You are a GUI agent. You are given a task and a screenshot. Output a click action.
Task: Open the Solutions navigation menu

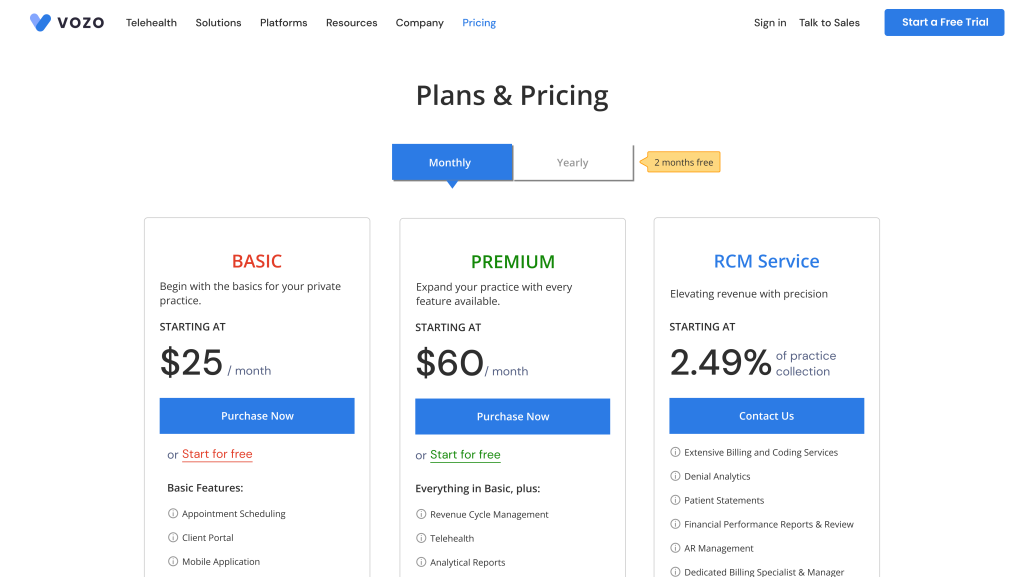[218, 23]
